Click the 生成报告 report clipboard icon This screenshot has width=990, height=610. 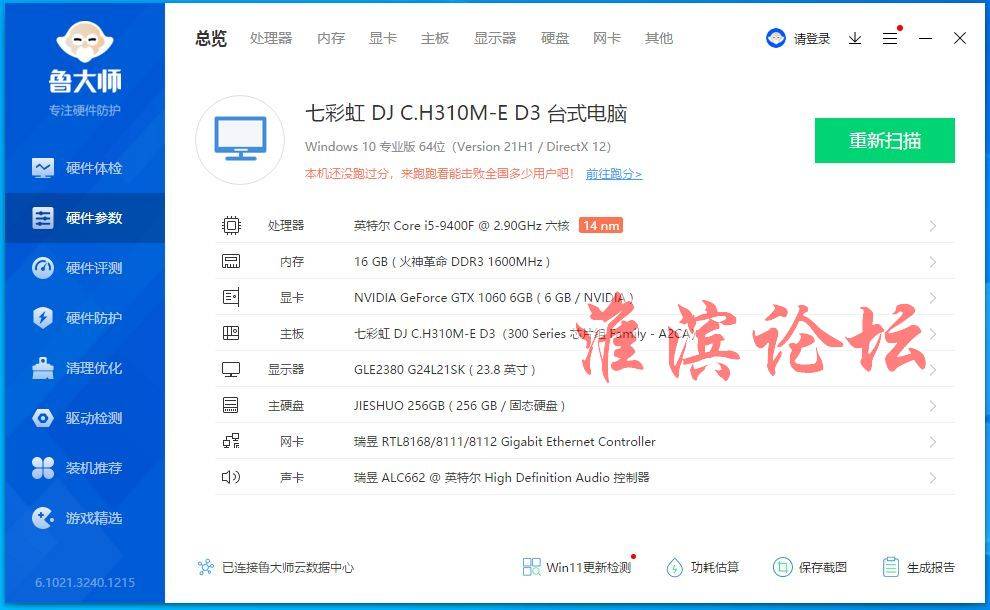891,567
